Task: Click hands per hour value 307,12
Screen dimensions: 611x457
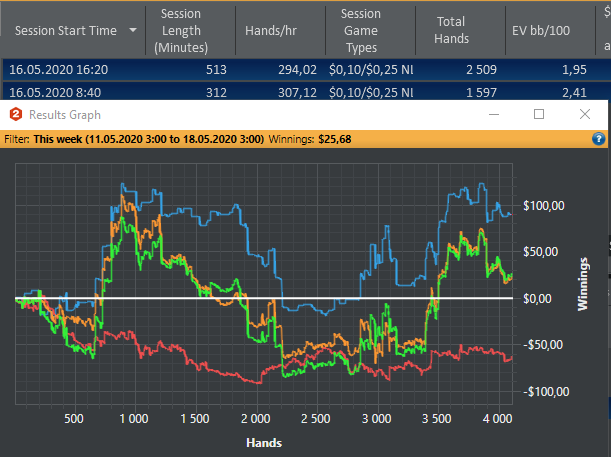Action: [297, 92]
